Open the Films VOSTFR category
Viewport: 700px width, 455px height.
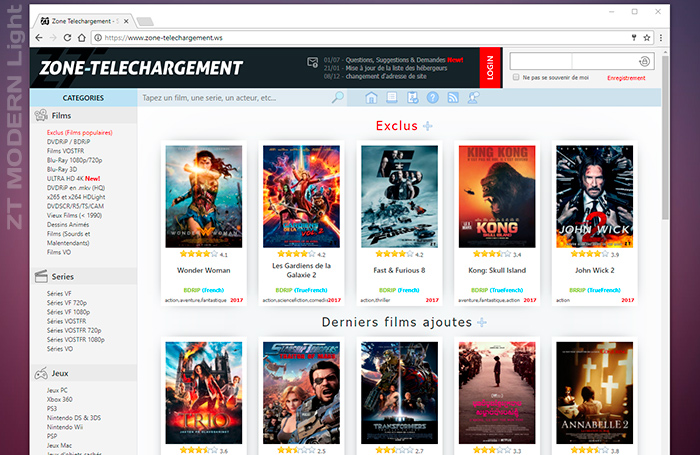click(x=65, y=151)
